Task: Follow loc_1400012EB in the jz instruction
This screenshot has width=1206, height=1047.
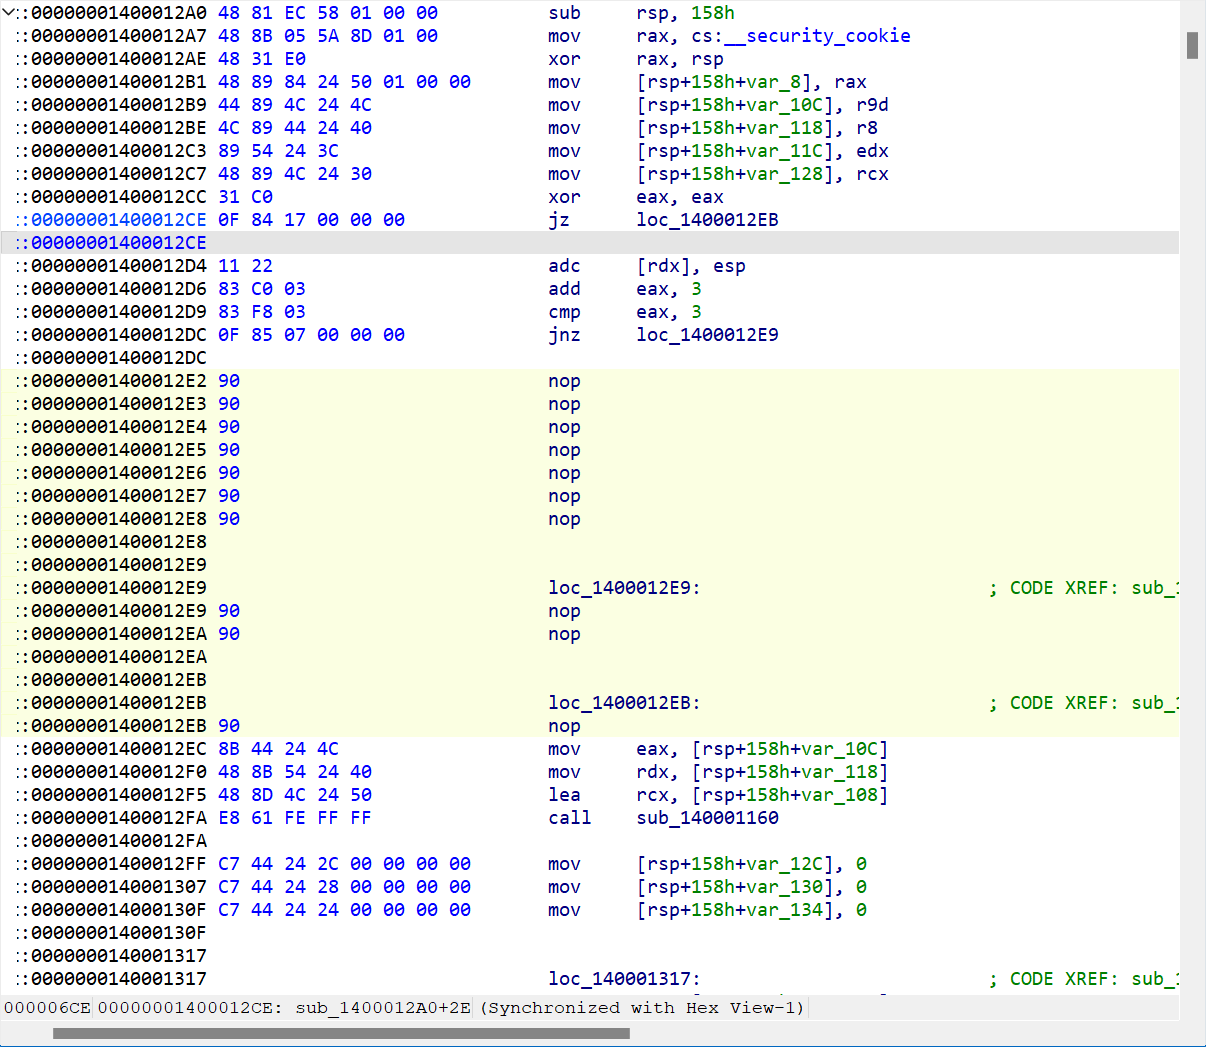Action: [x=707, y=220]
